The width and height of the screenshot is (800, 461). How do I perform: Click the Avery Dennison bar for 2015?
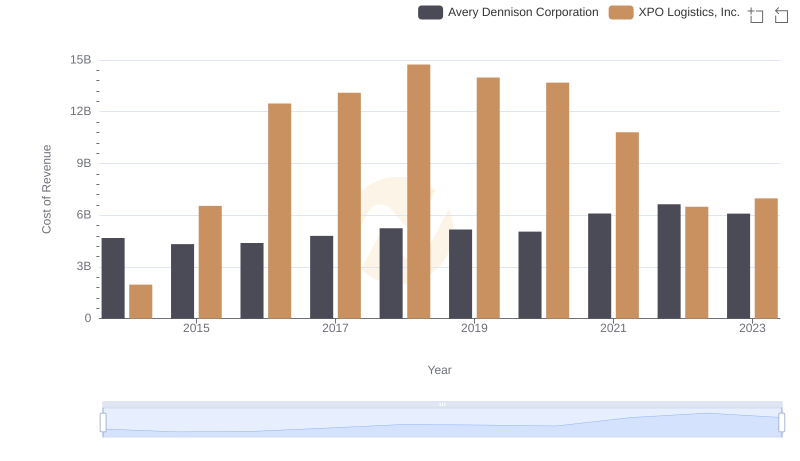[x=182, y=281]
